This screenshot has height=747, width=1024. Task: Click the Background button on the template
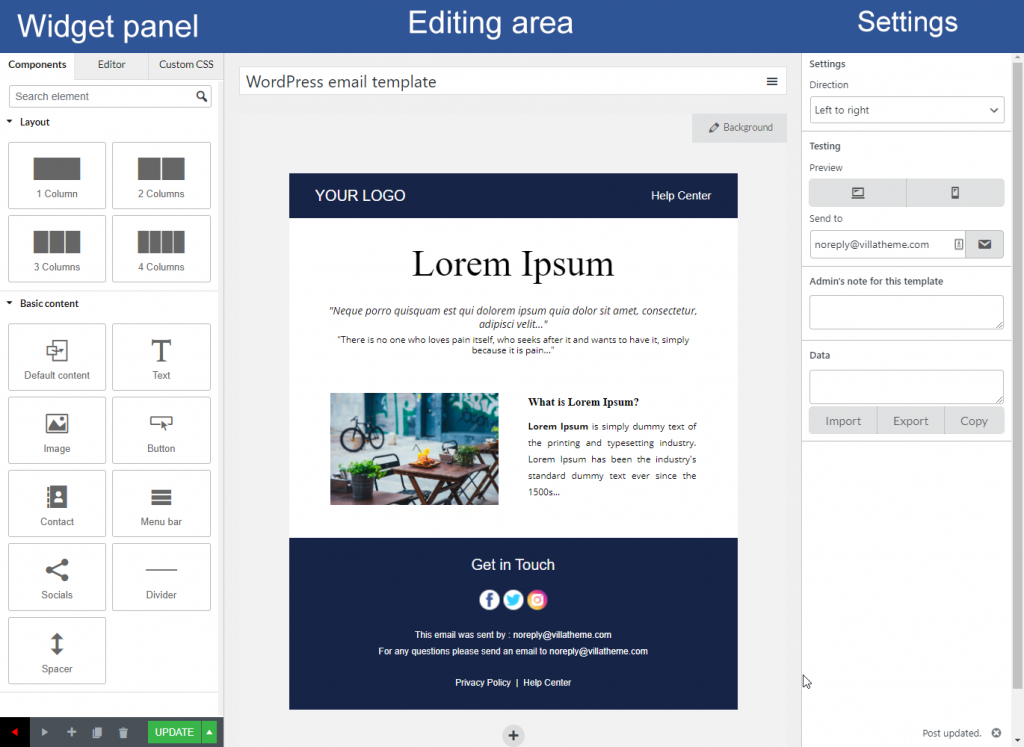[x=739, y=128]
